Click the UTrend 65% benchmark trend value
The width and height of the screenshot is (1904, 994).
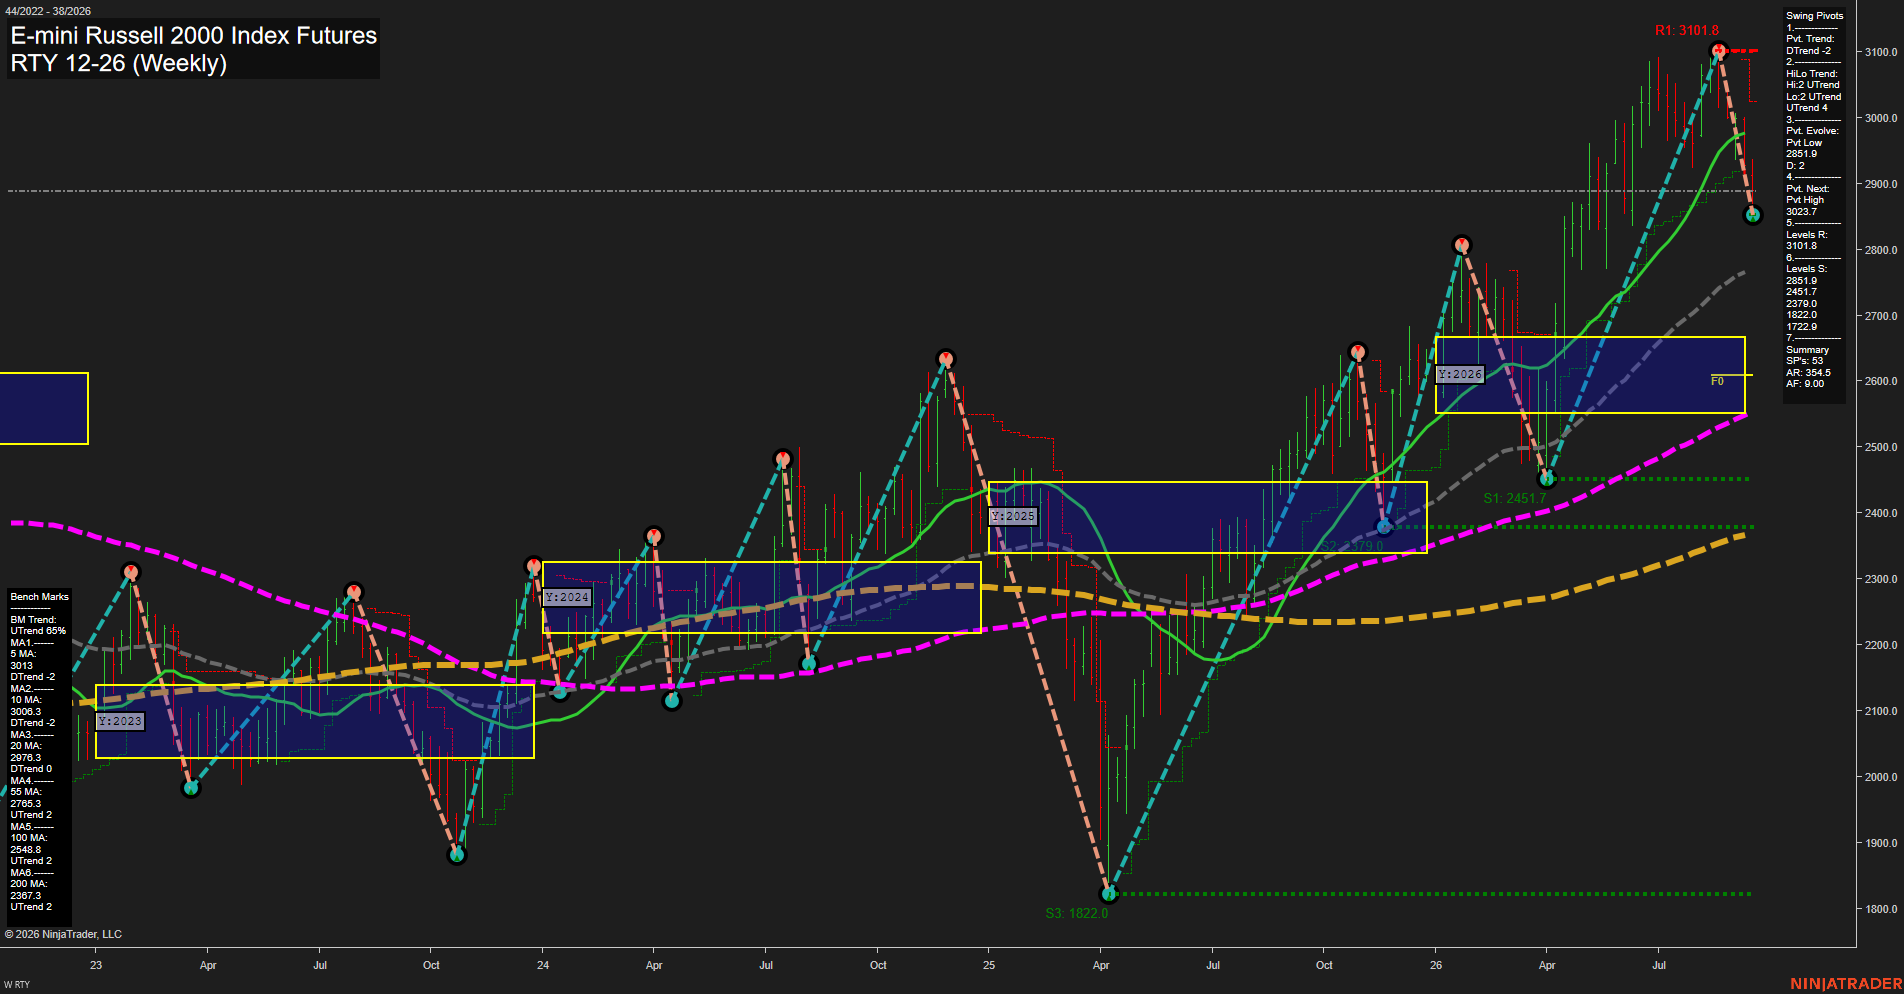(x=38, y=631)
